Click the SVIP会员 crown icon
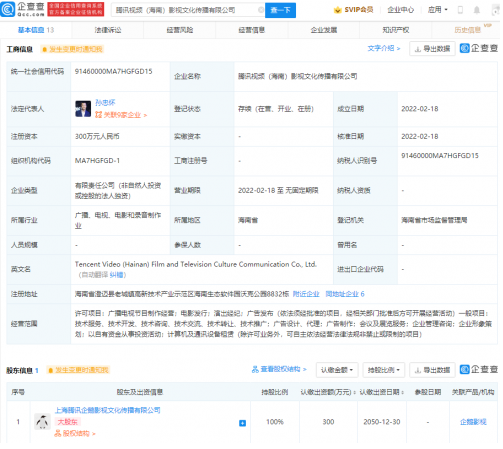Image resolution: width=503 pixels, height=449 pixels. (x=337, y=10)
